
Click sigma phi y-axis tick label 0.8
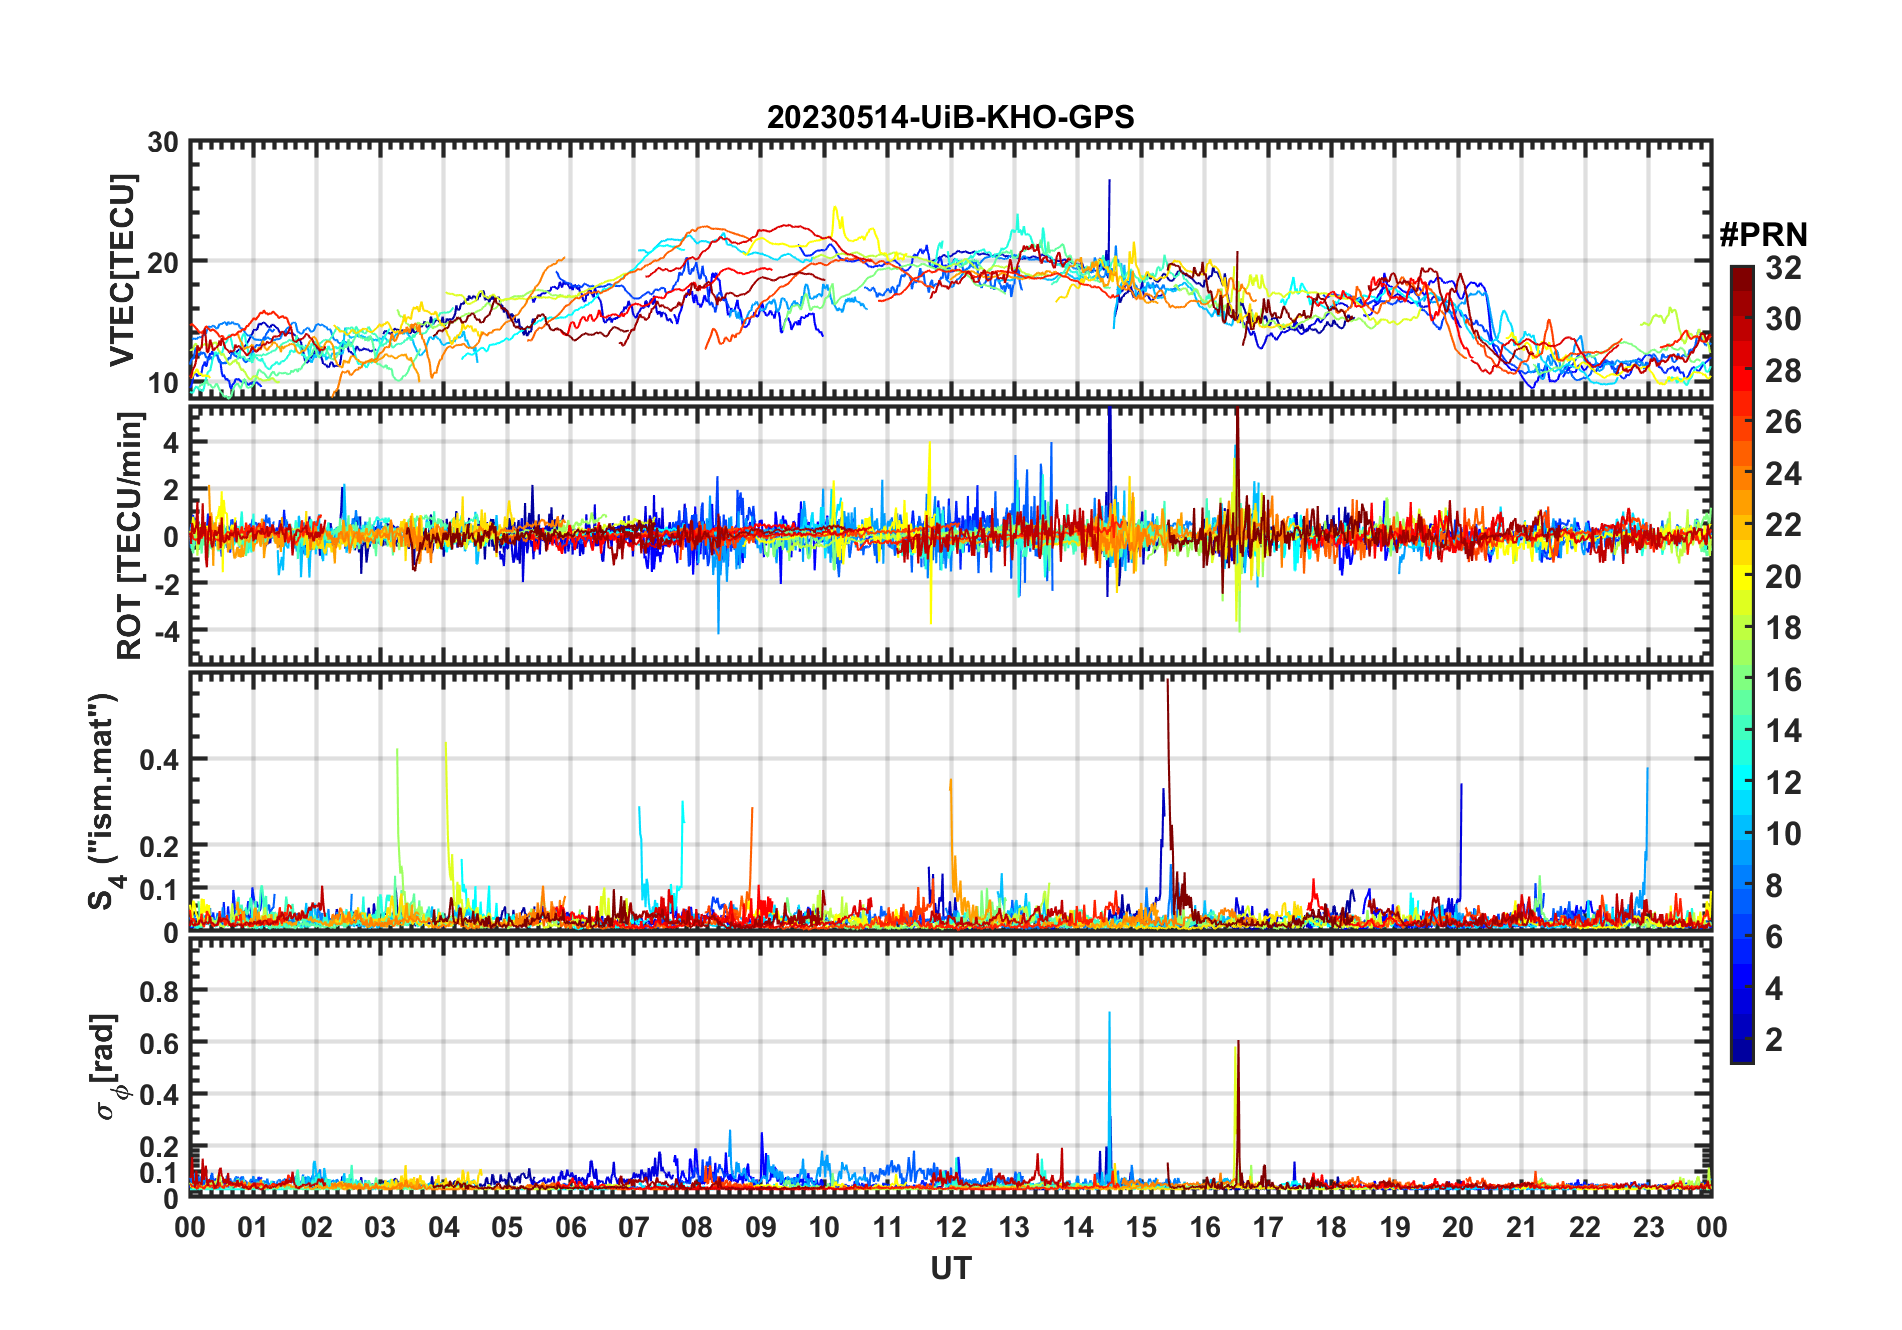click(159, 991)
